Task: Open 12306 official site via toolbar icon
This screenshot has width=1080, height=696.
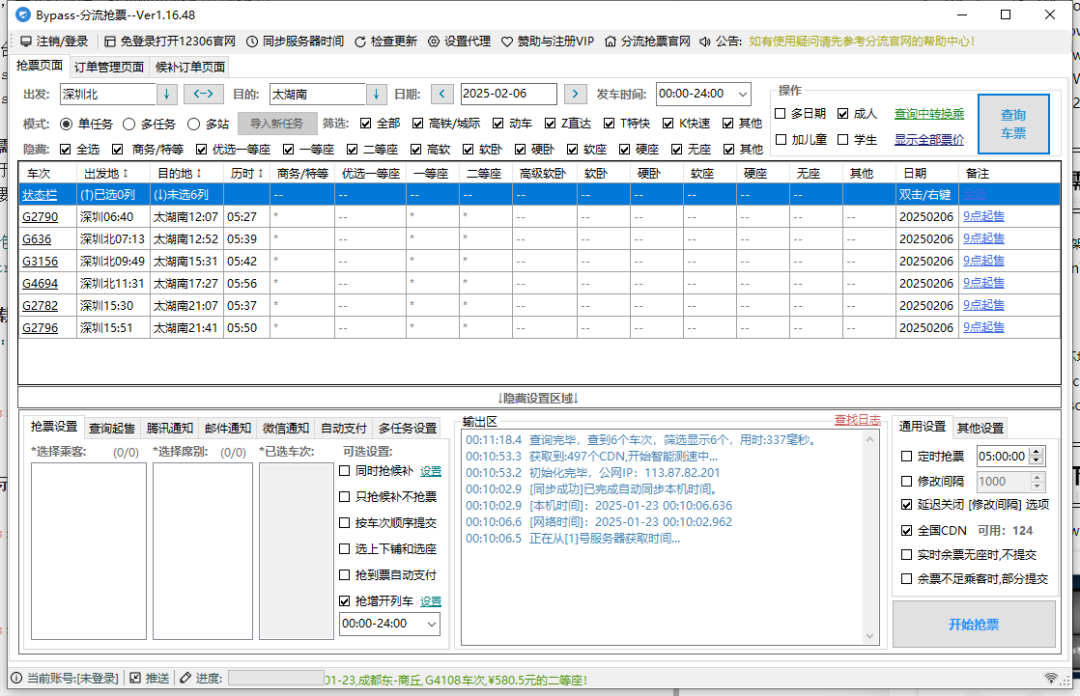Action: click(x=110, y=42)
